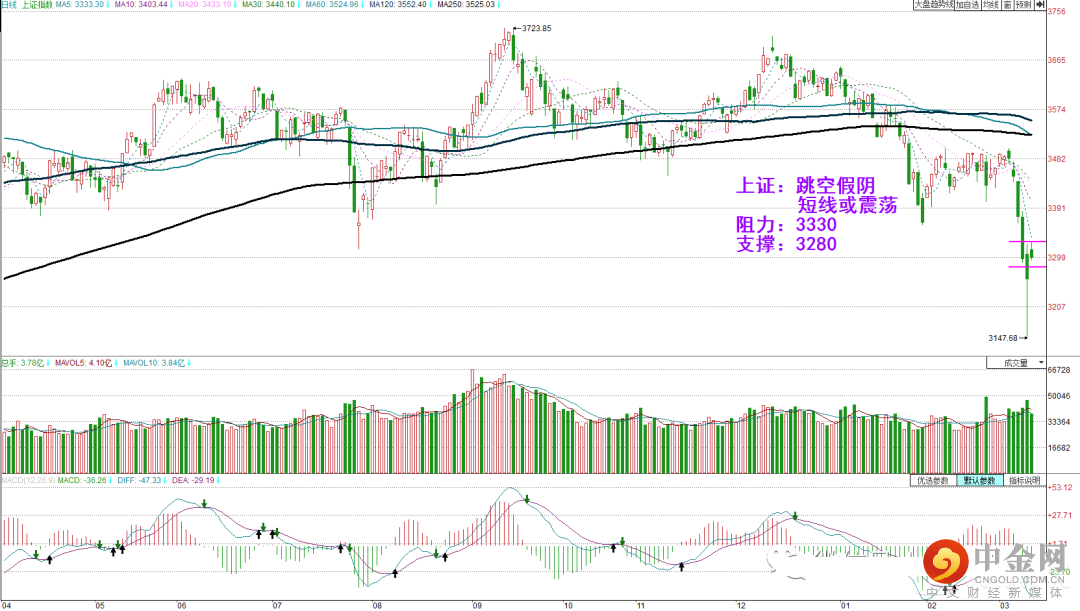Click the 加自选 button
This screenshot has height=611, width=1080.
(x=967, y=5)
